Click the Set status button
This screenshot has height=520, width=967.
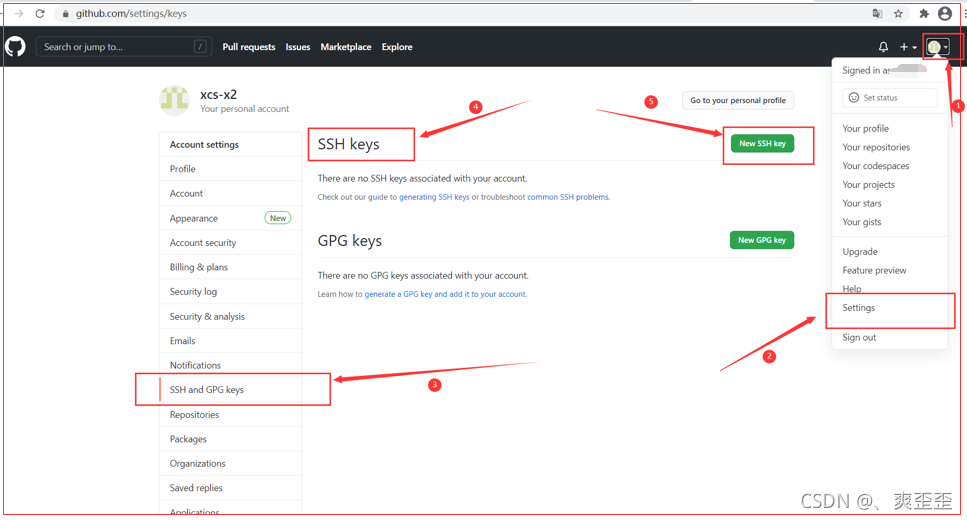coord(889,97)
